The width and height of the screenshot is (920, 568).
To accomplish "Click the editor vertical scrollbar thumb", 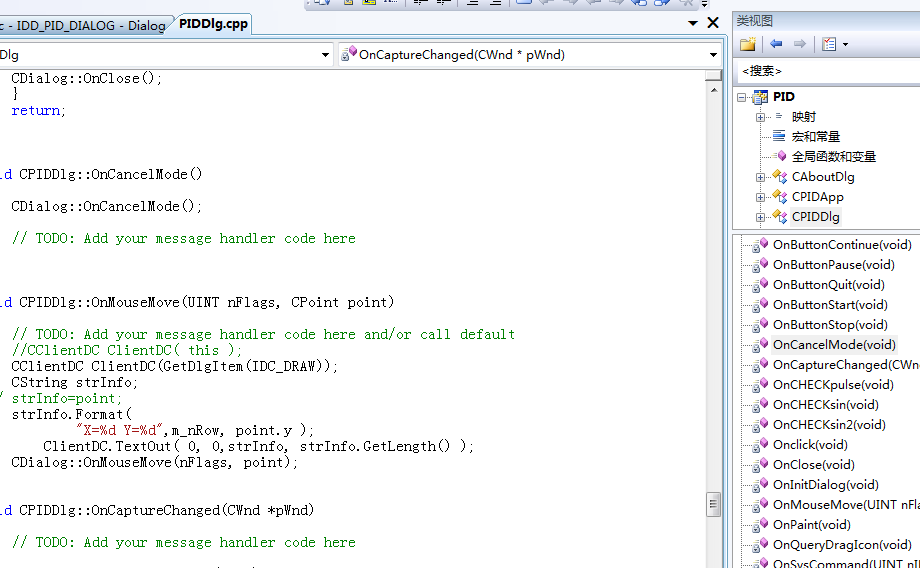I will (713, 503).
